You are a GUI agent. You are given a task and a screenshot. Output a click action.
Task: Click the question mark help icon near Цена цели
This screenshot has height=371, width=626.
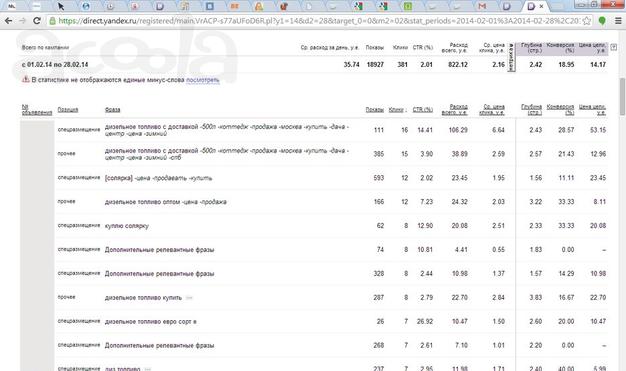pos(614,47)
